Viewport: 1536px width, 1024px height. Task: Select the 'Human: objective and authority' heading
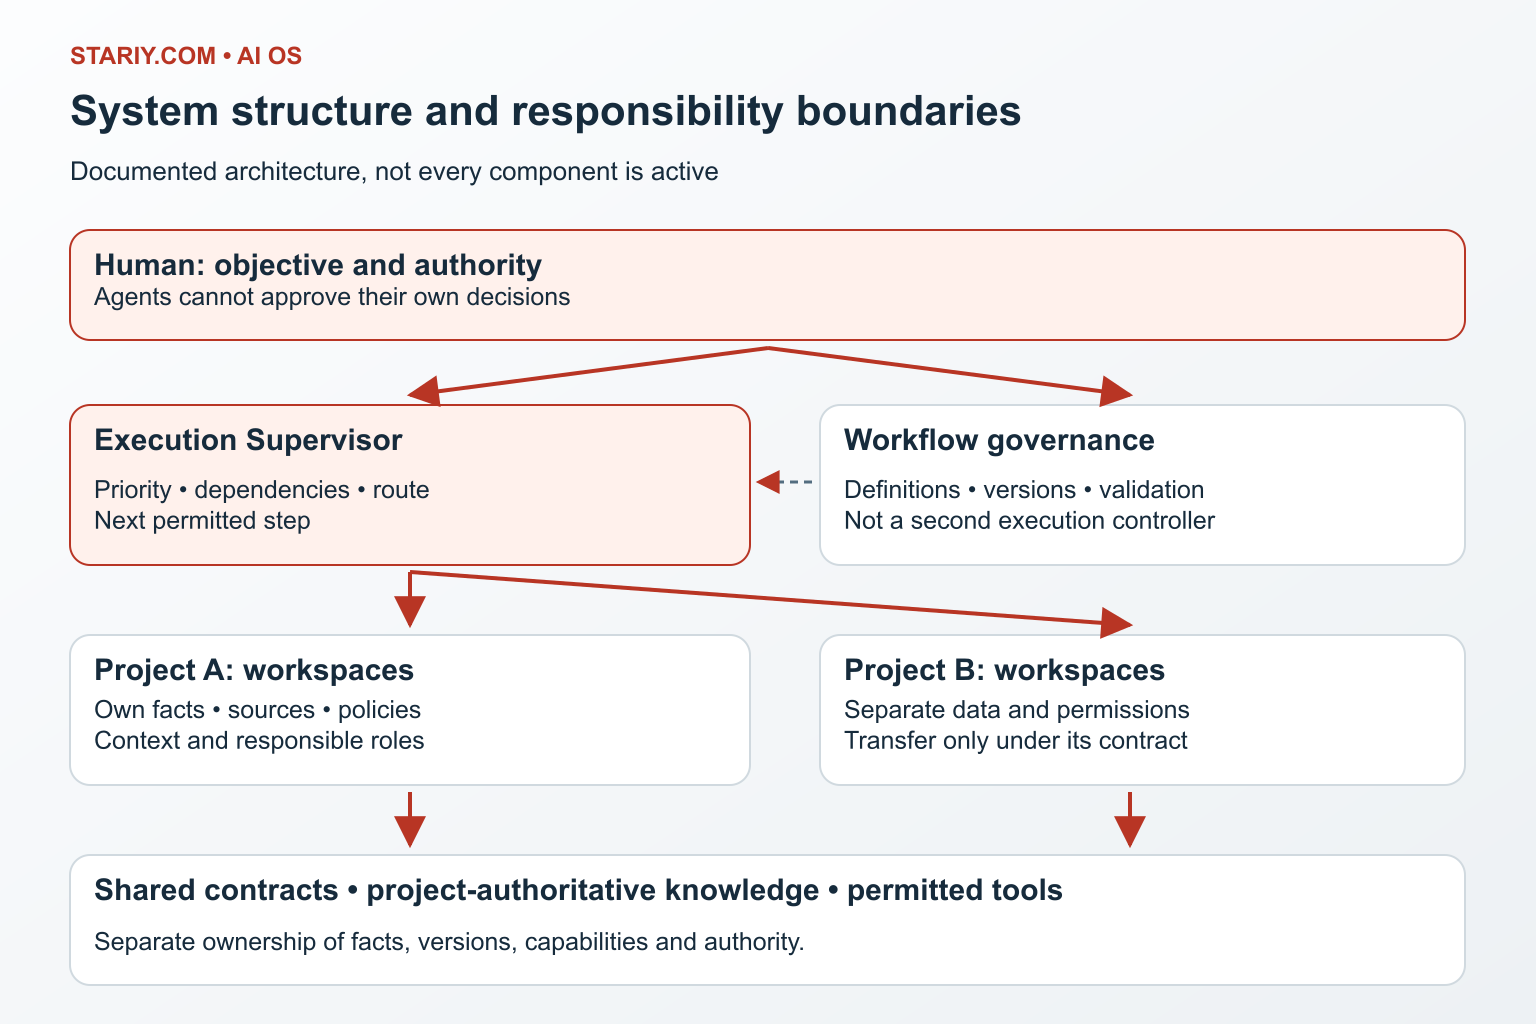point(318,265)
